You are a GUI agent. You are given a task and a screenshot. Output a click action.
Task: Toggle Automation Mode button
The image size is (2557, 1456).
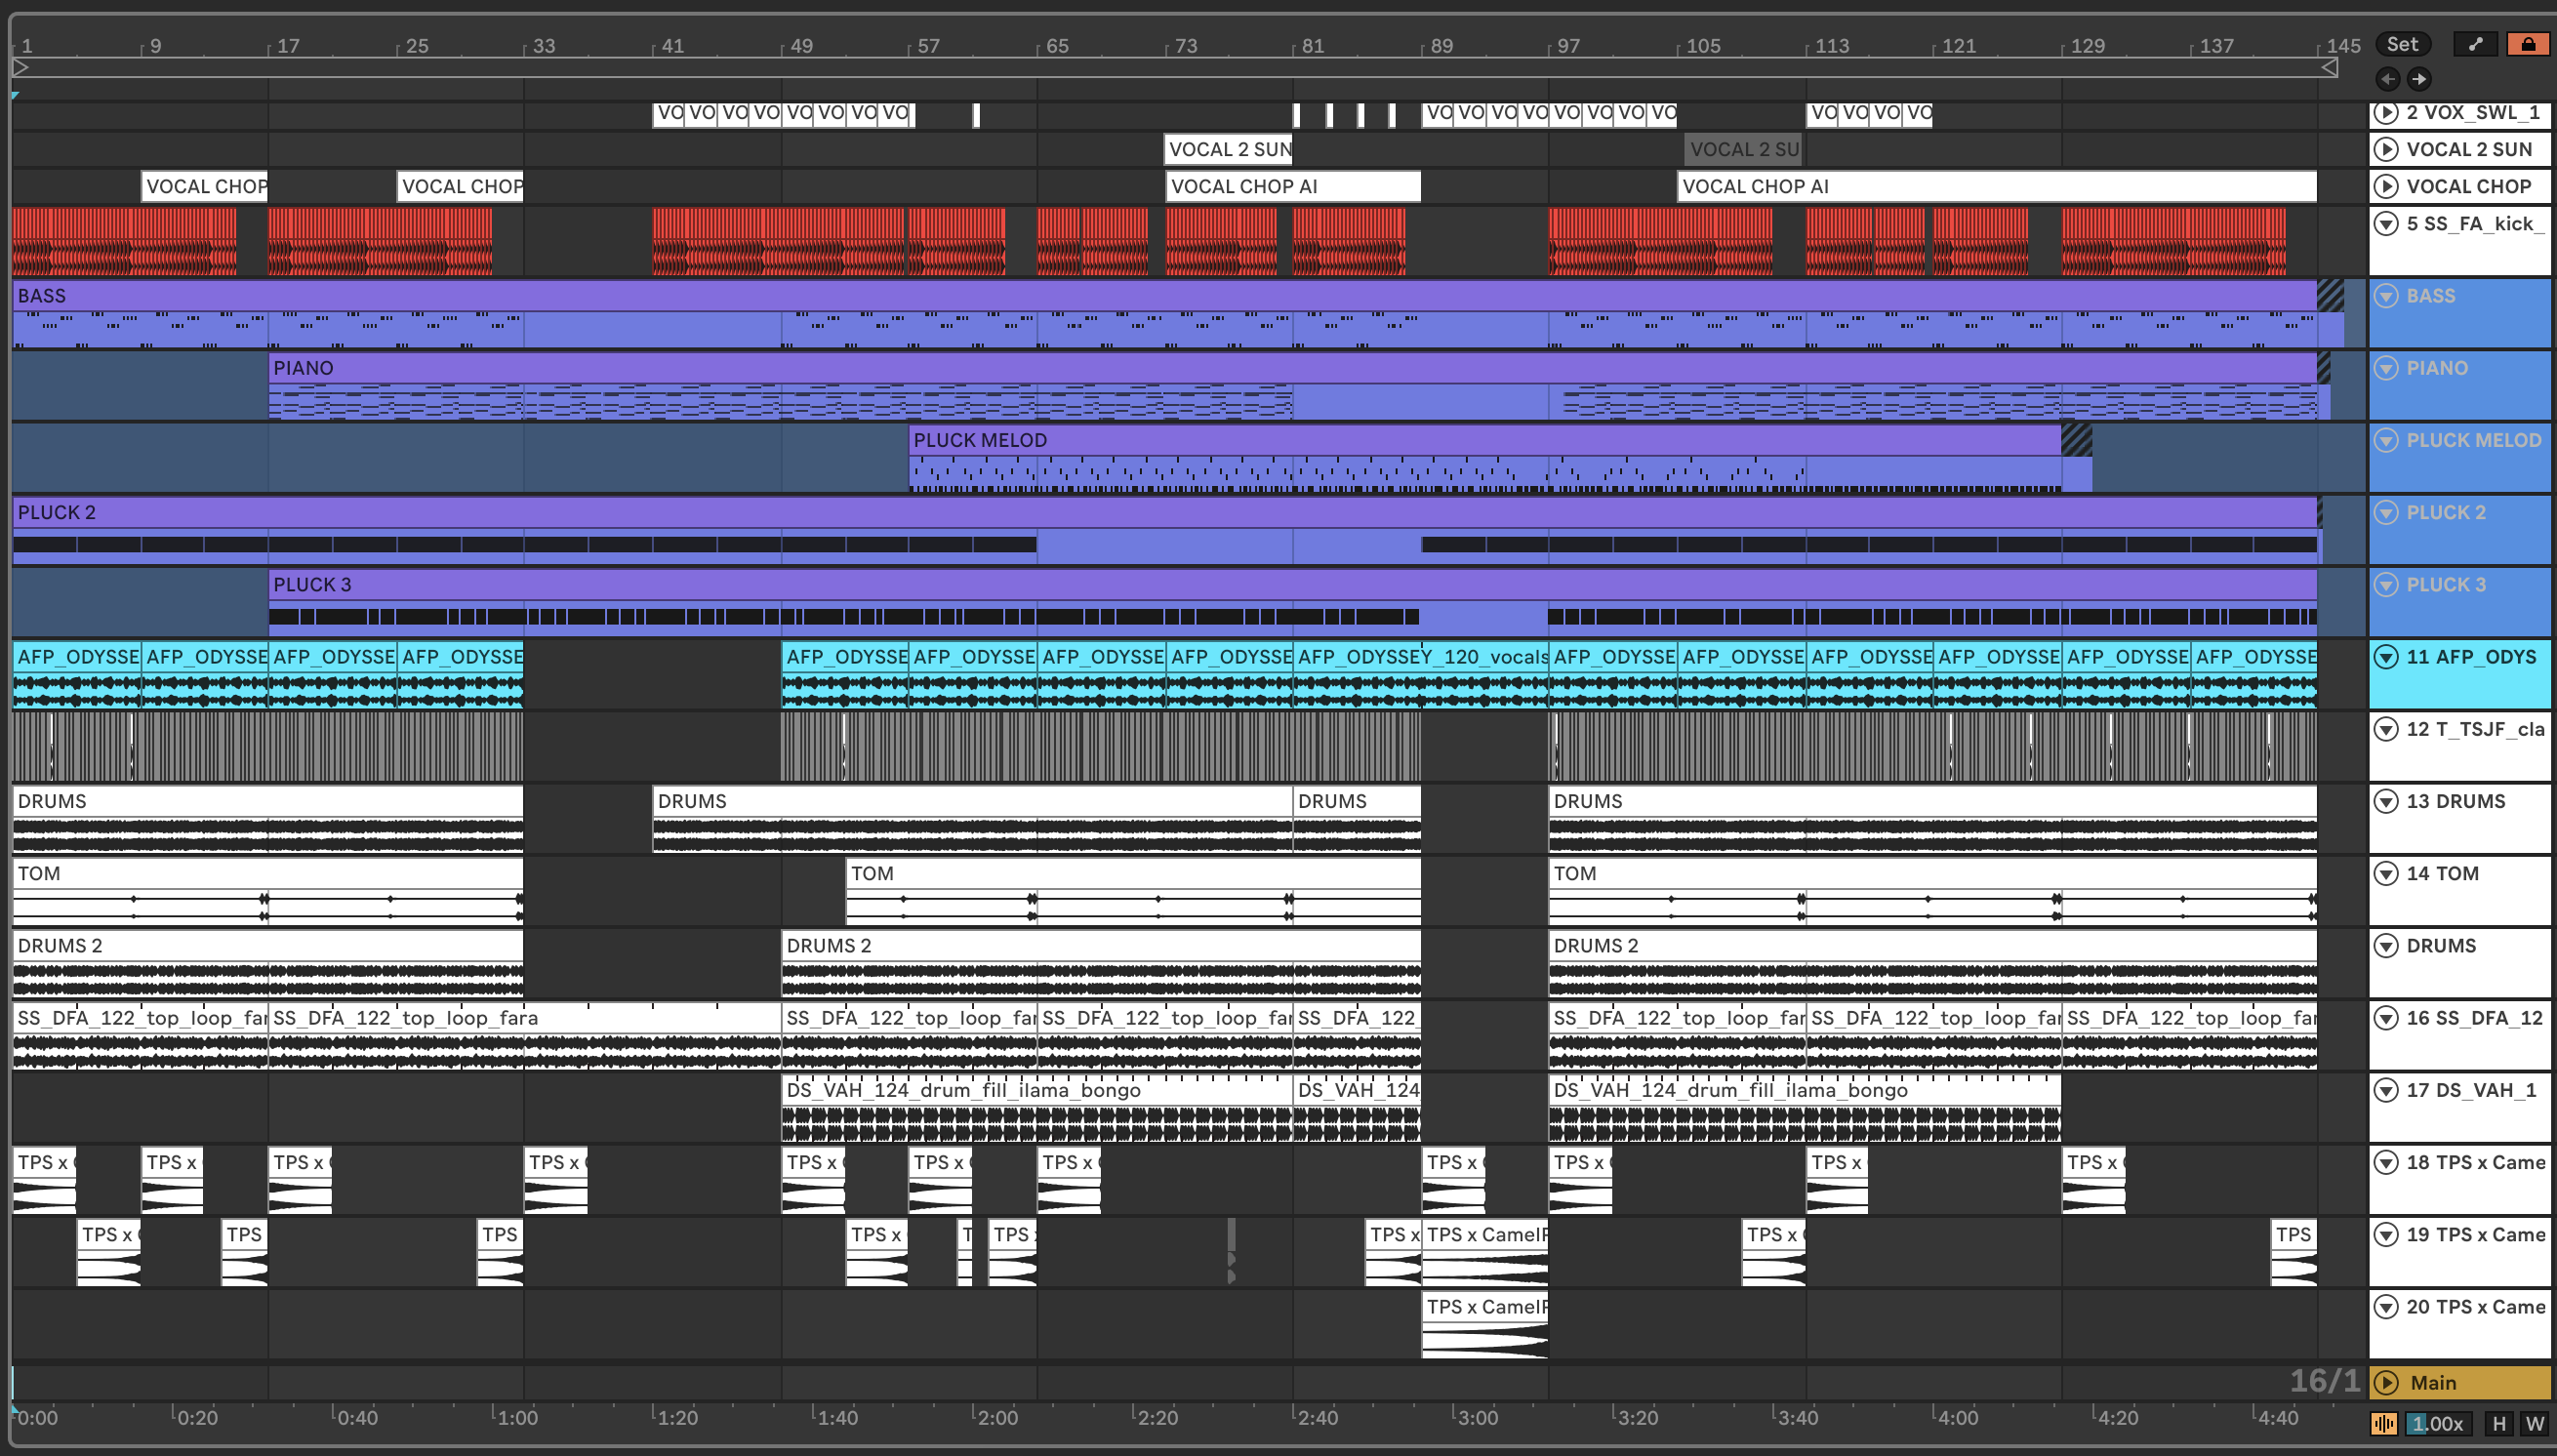click(2475, 44)
